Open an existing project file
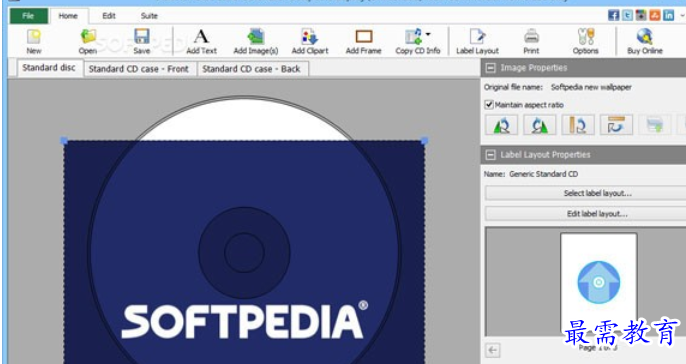The image size is (686, 364). 88,42
